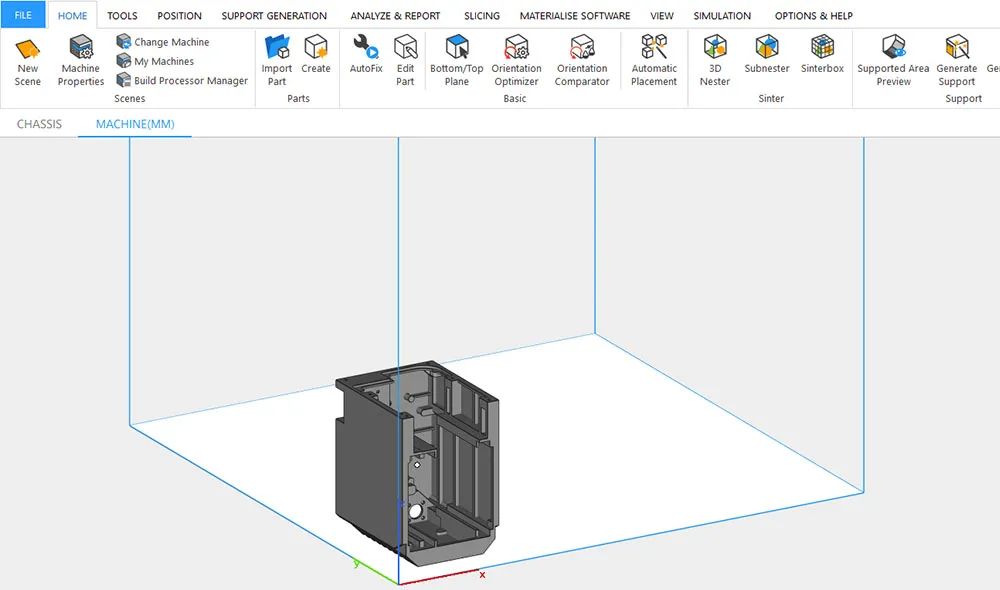
Task: Select the Edit Part tool
Action: click(405, 61)
